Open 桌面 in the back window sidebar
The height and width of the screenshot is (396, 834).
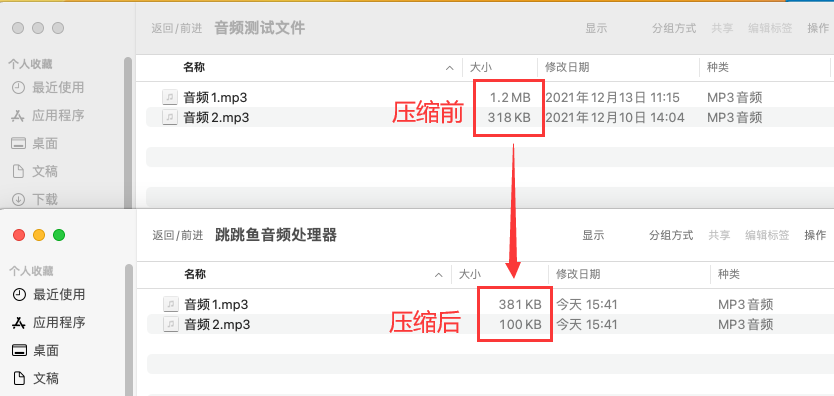(x=34, y=144)
